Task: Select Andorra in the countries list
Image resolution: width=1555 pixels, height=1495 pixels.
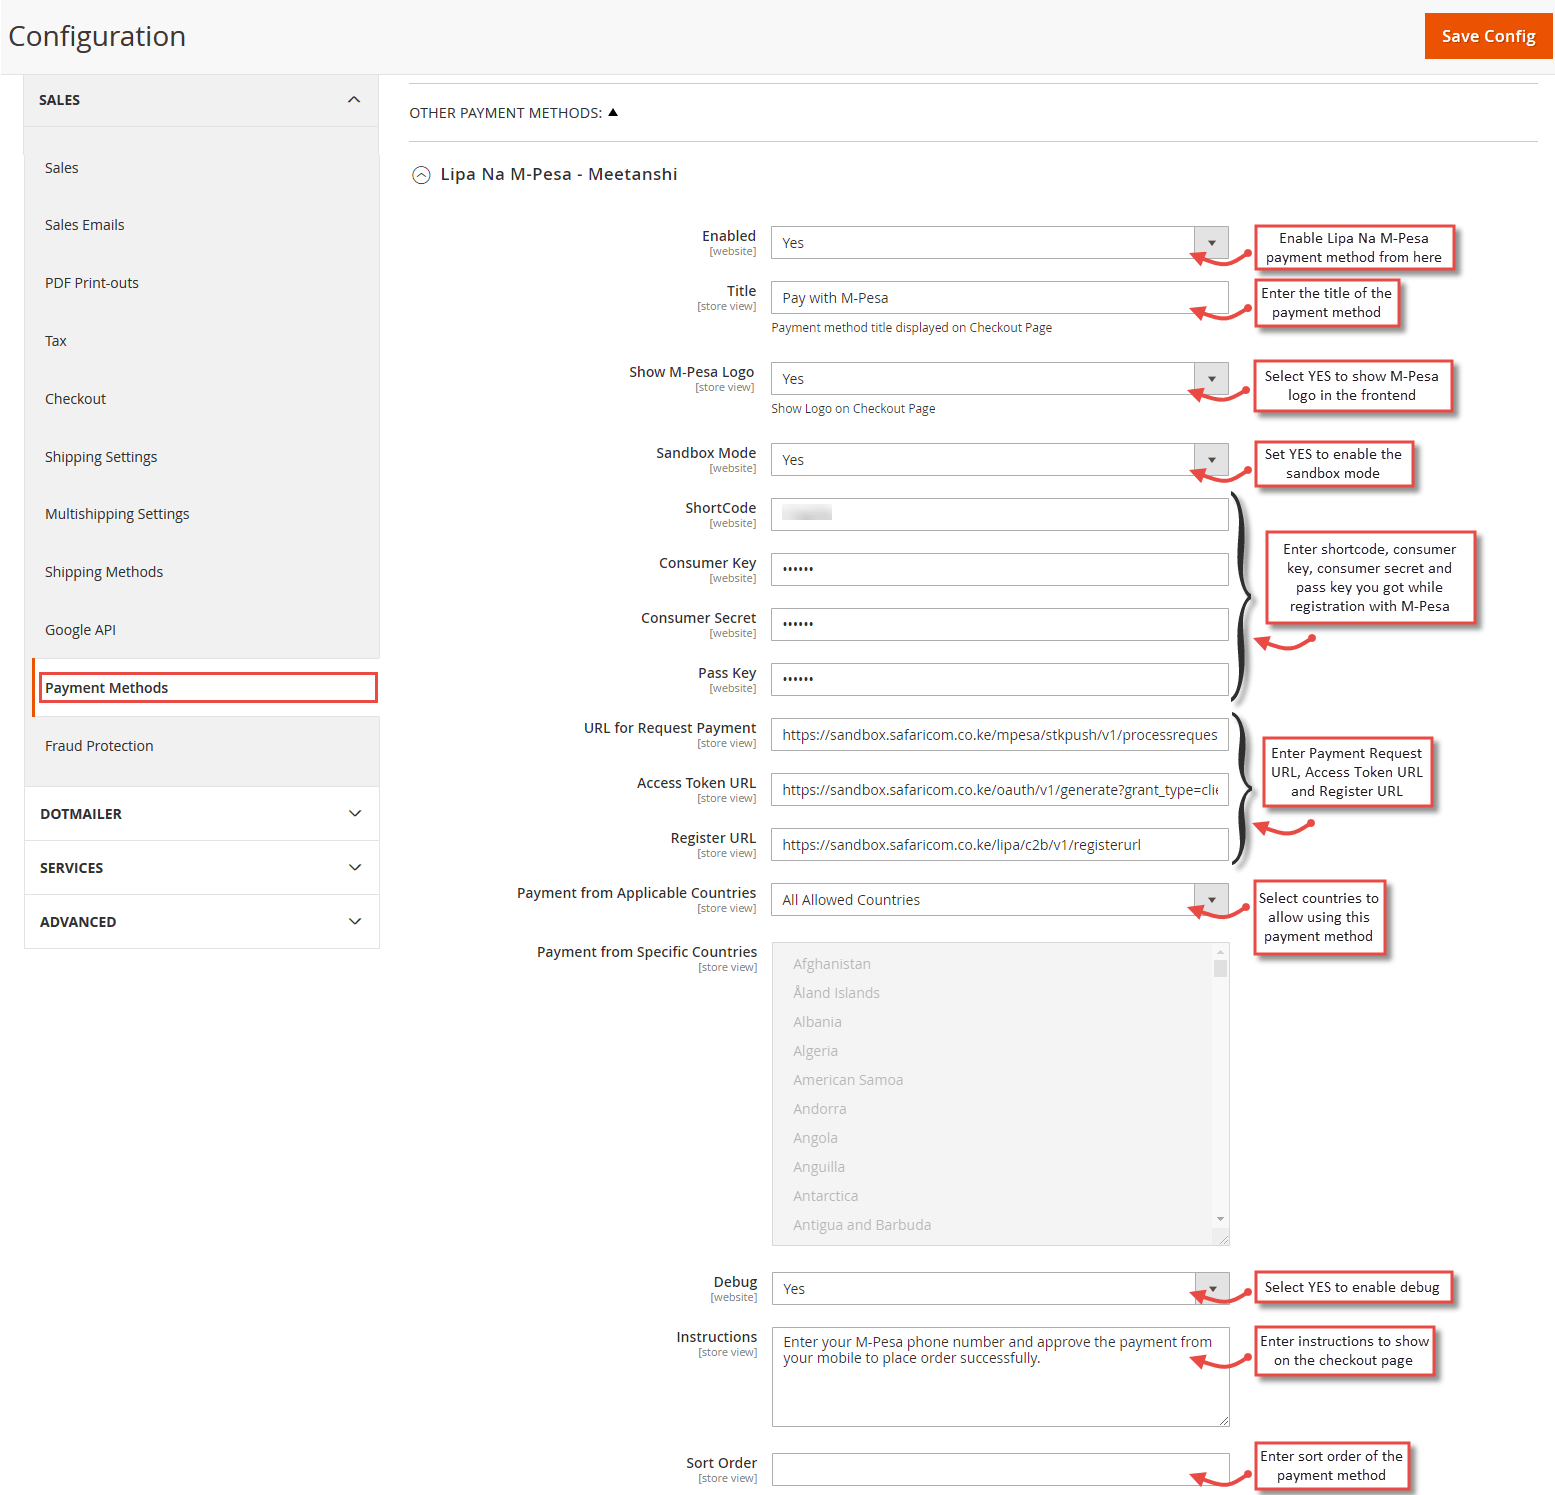Action: [x=820, y=1109]
